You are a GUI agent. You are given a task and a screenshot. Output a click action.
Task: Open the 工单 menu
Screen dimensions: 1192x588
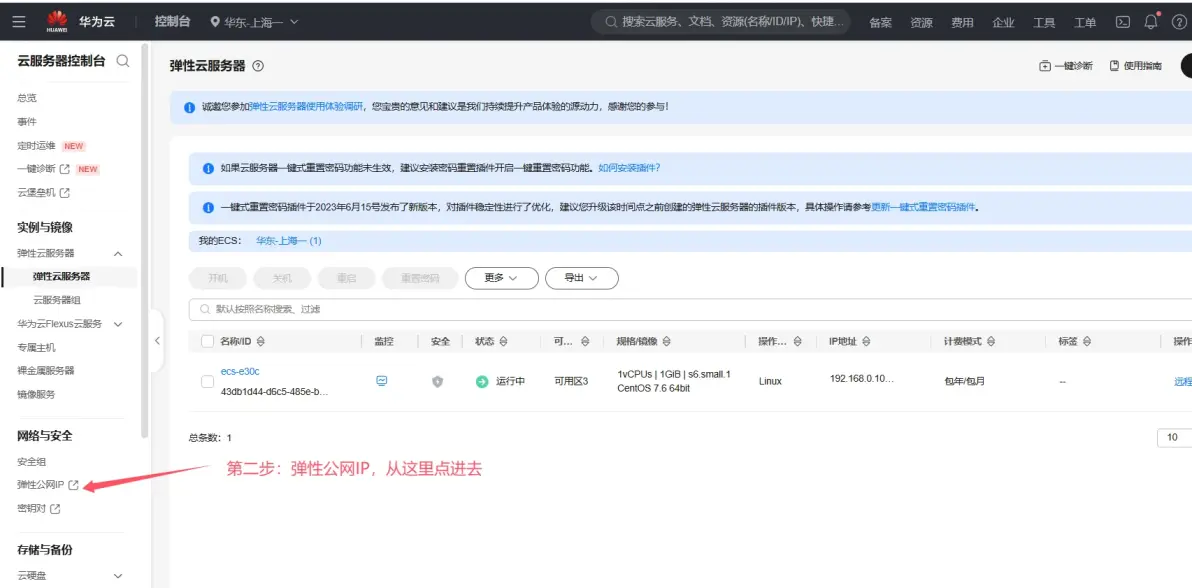tap(1085, 23)
